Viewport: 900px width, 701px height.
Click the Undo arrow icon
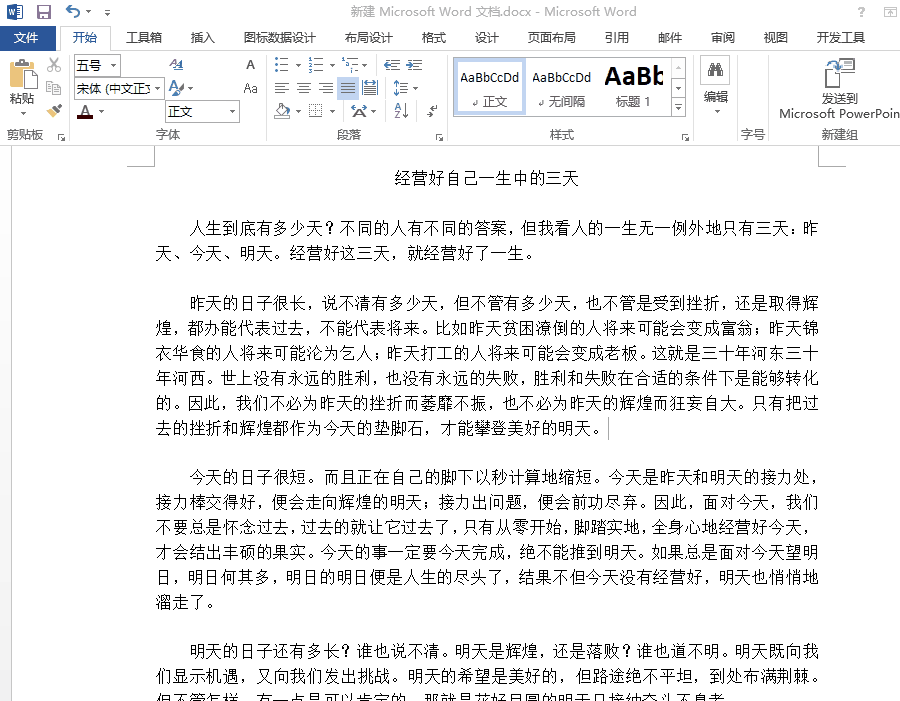click(x=73, y=11)
